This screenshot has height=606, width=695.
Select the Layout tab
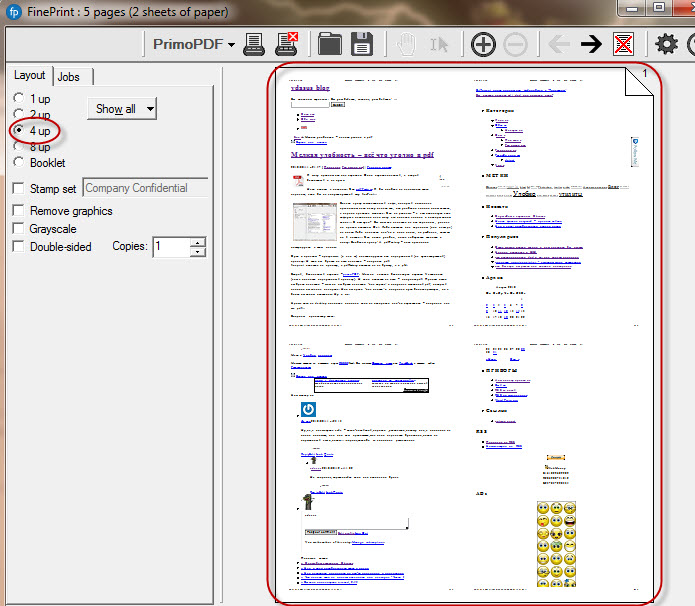[29, 76]
